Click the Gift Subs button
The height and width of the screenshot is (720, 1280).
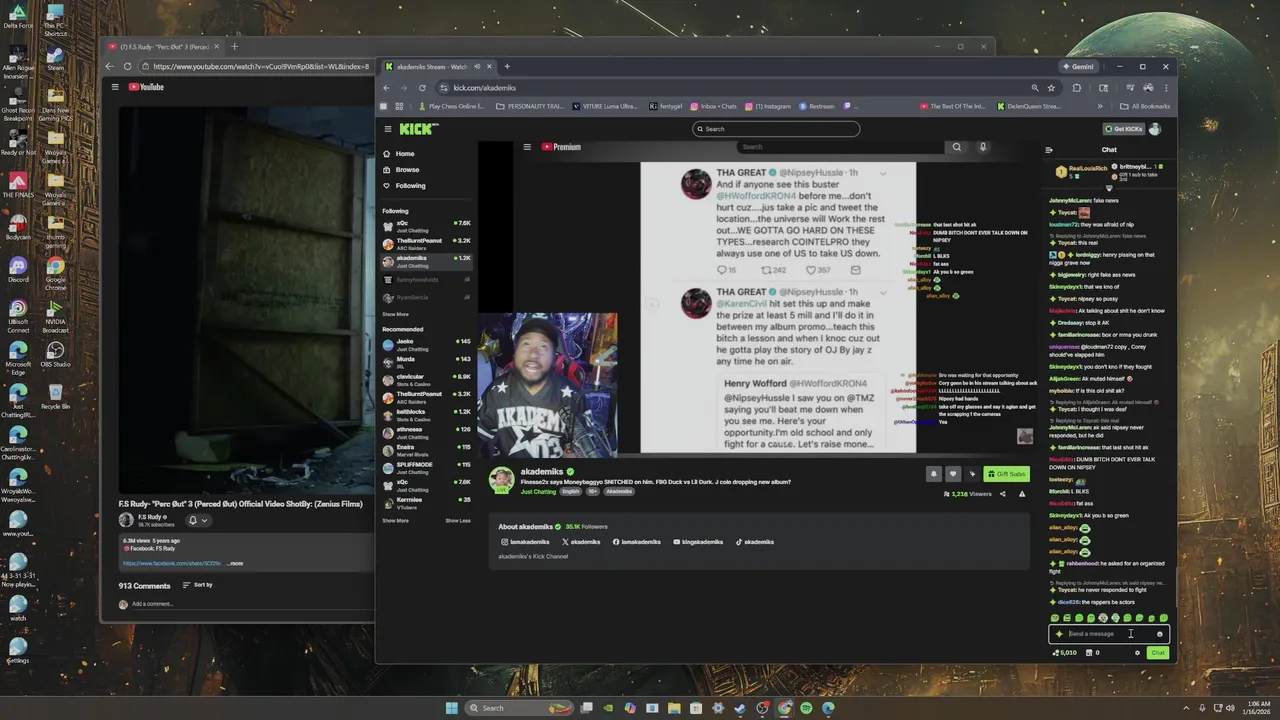[1007, 474]
